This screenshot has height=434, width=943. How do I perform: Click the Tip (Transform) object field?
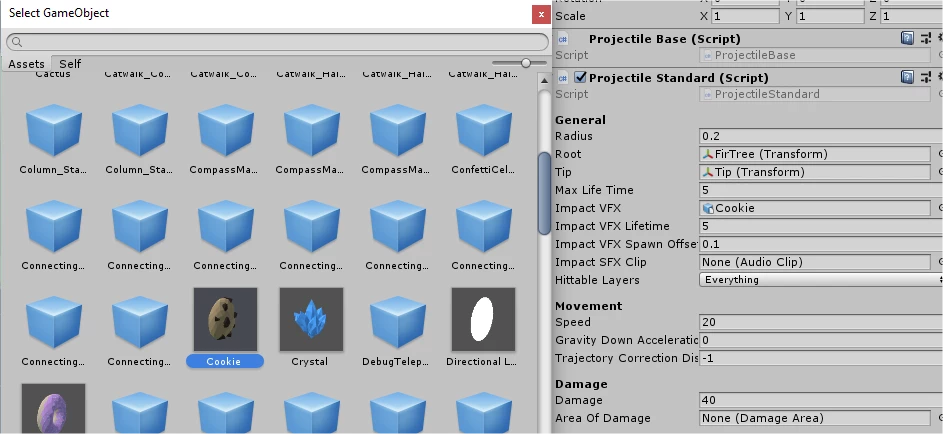[x=815, y=172]
